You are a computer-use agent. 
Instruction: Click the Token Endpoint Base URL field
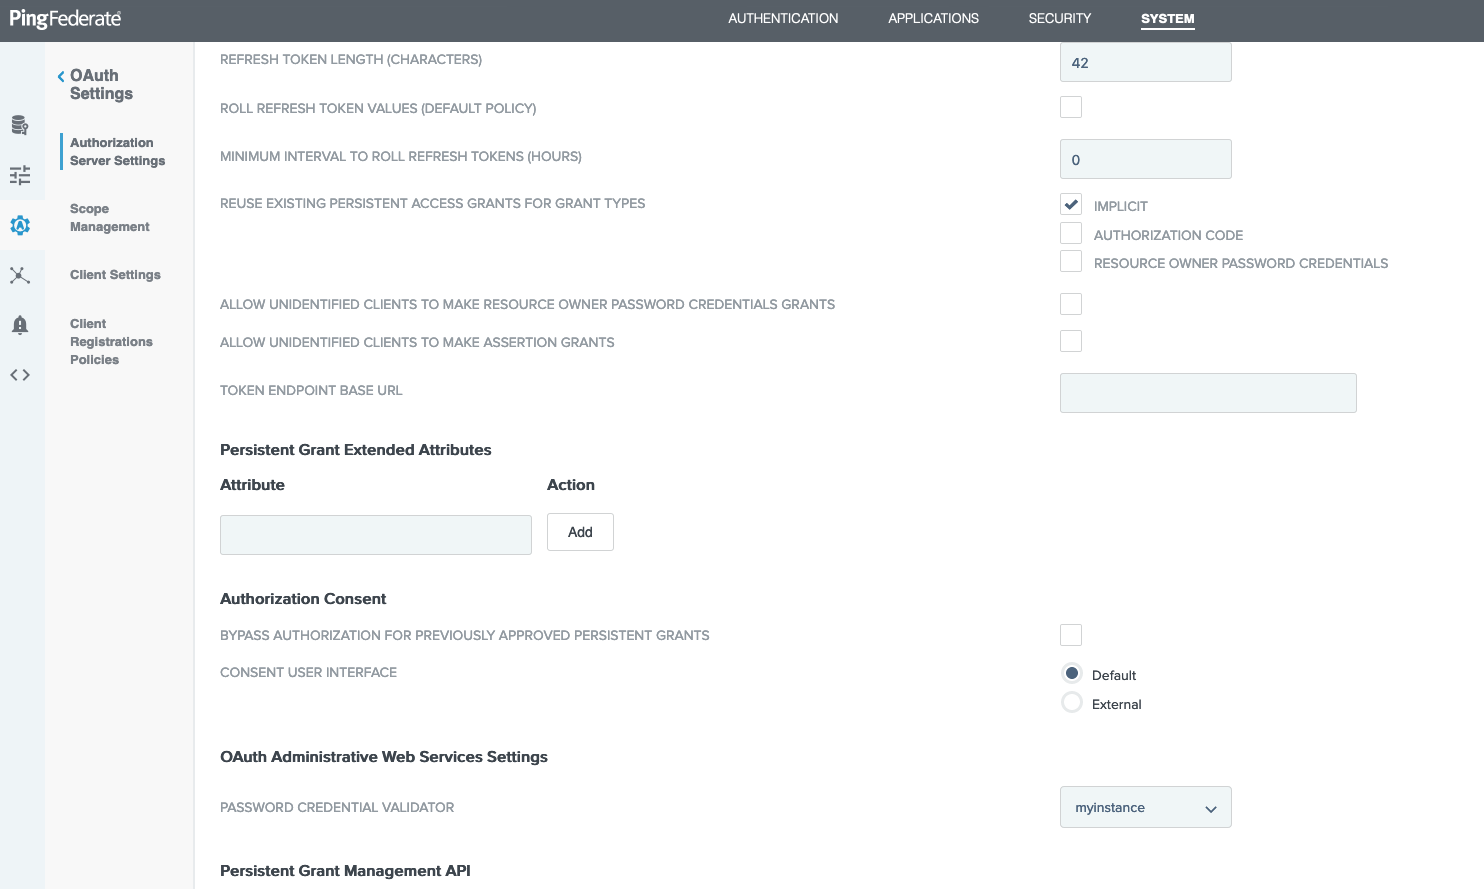pyautogui.click(x=1207, y=393)
